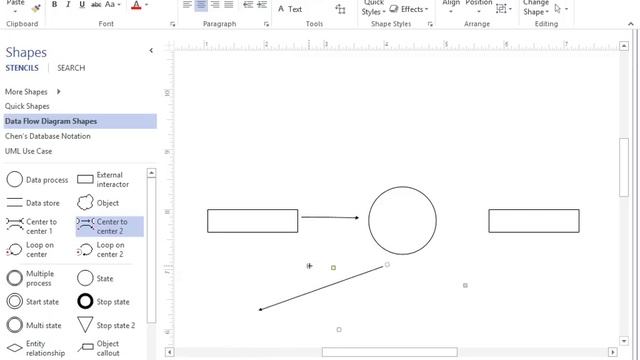The width and height of the screenshot is (640, 360).
Task: Open the Shape Styles dialog launcher
Action: pyautogui.click(x=430, y=24)
